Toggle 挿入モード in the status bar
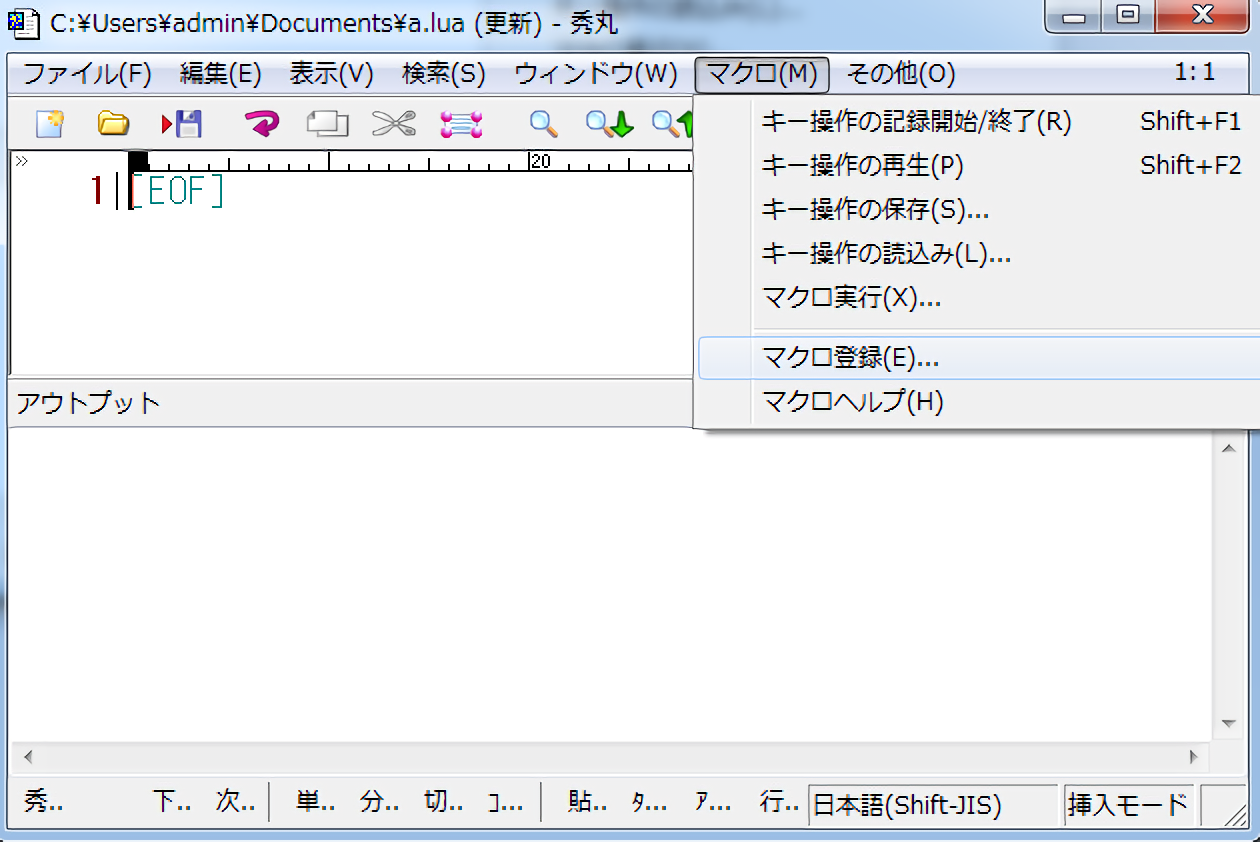Image resolution: width=1260 pixels, height=842 pixels. (1128, 804)
